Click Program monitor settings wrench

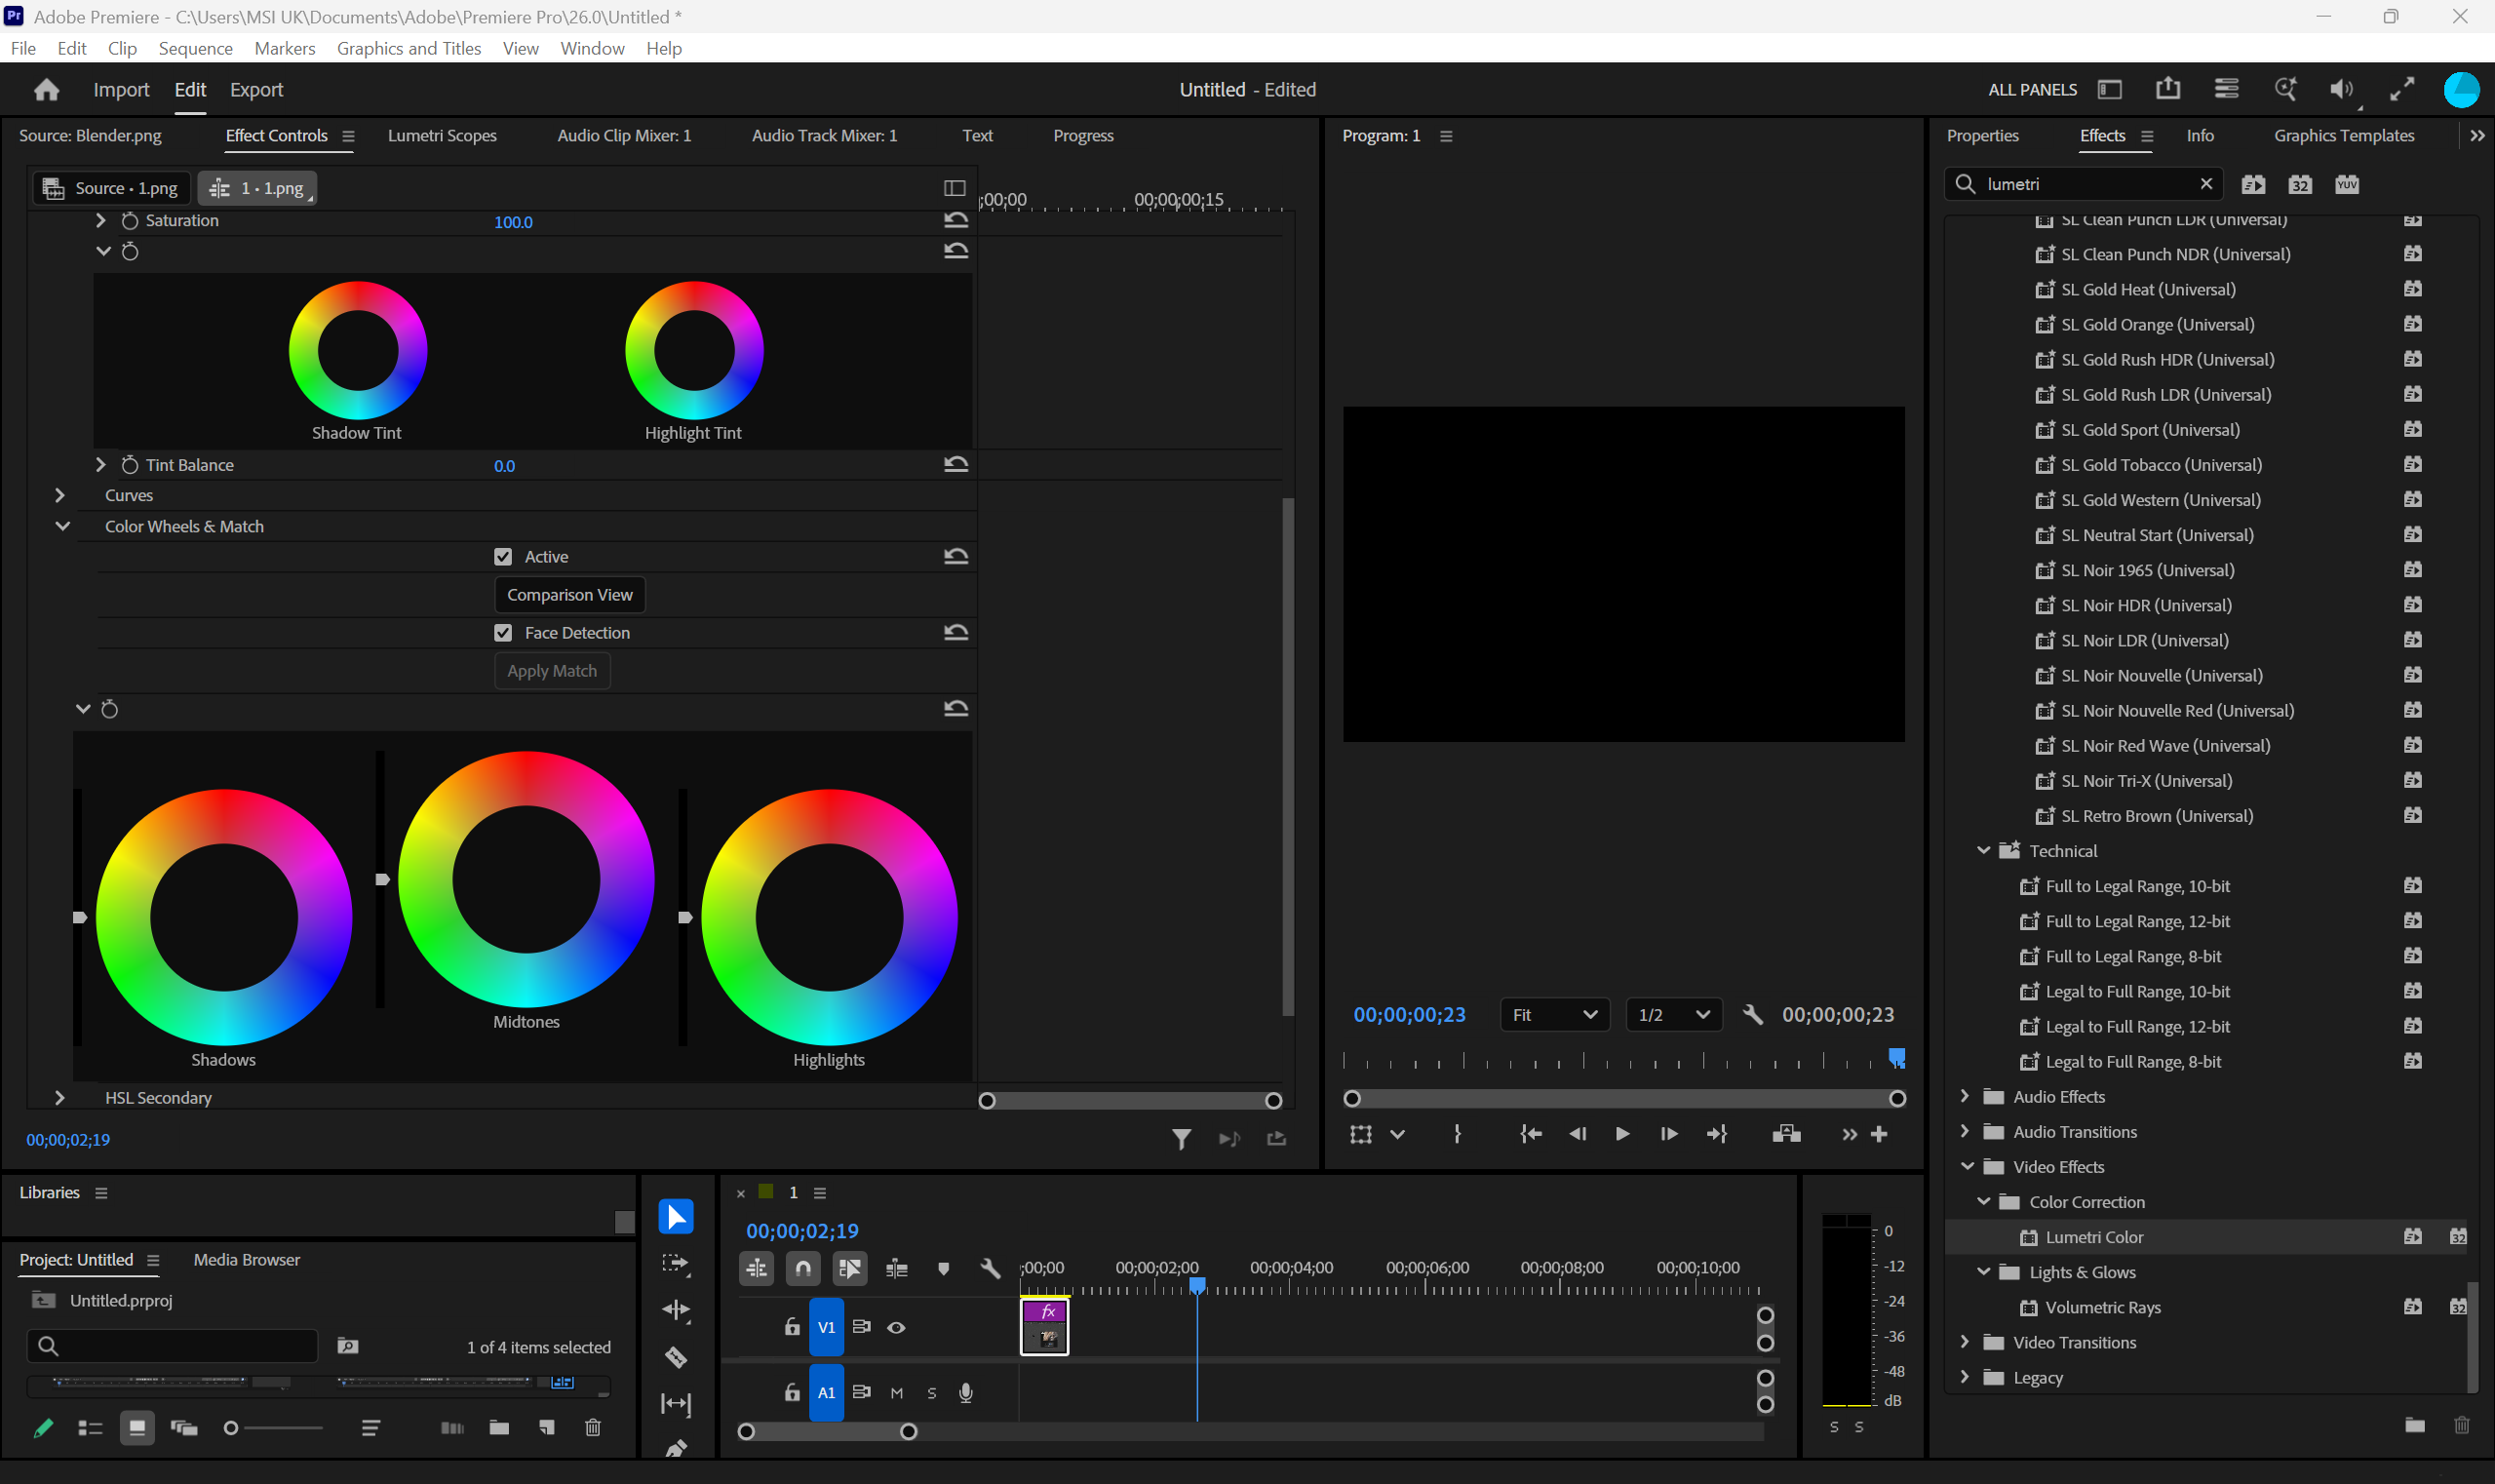coord(1752,1015)
